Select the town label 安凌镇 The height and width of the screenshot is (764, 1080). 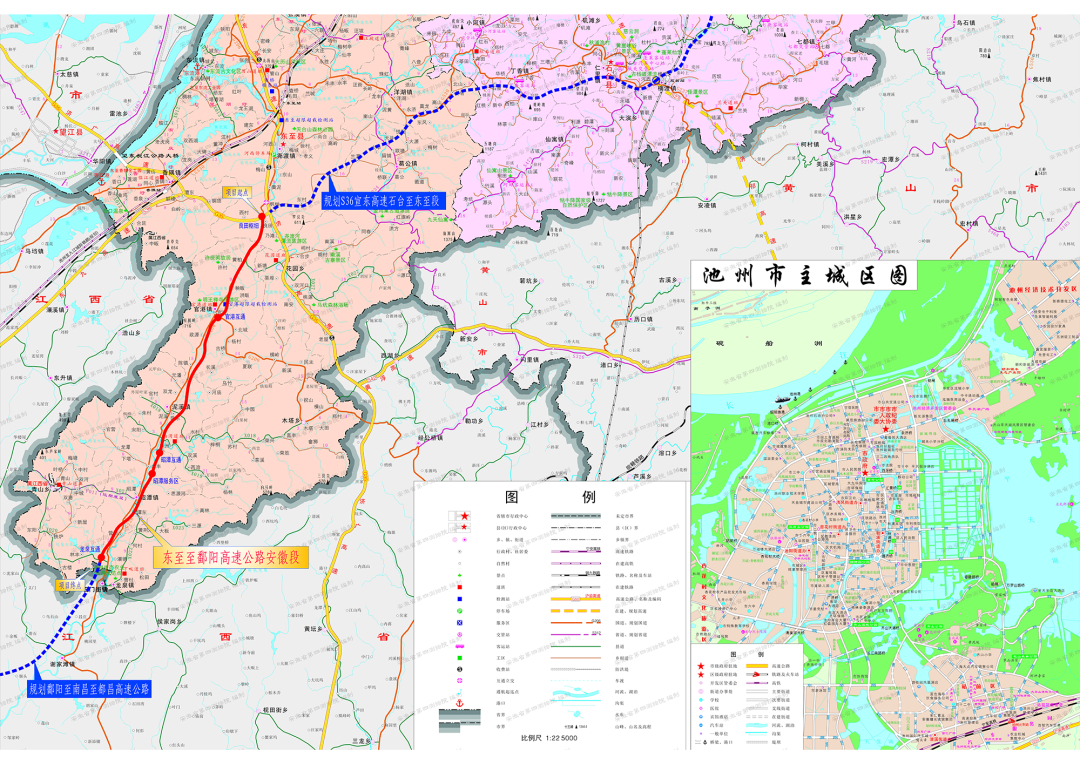pyautogui.click(x=707, y=205)
